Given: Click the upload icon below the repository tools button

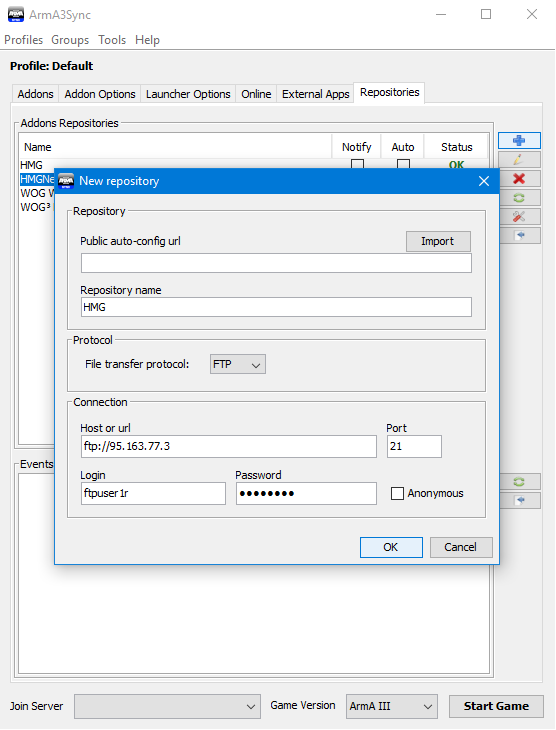Looking at the screenshot, I should tap(519, 236).
